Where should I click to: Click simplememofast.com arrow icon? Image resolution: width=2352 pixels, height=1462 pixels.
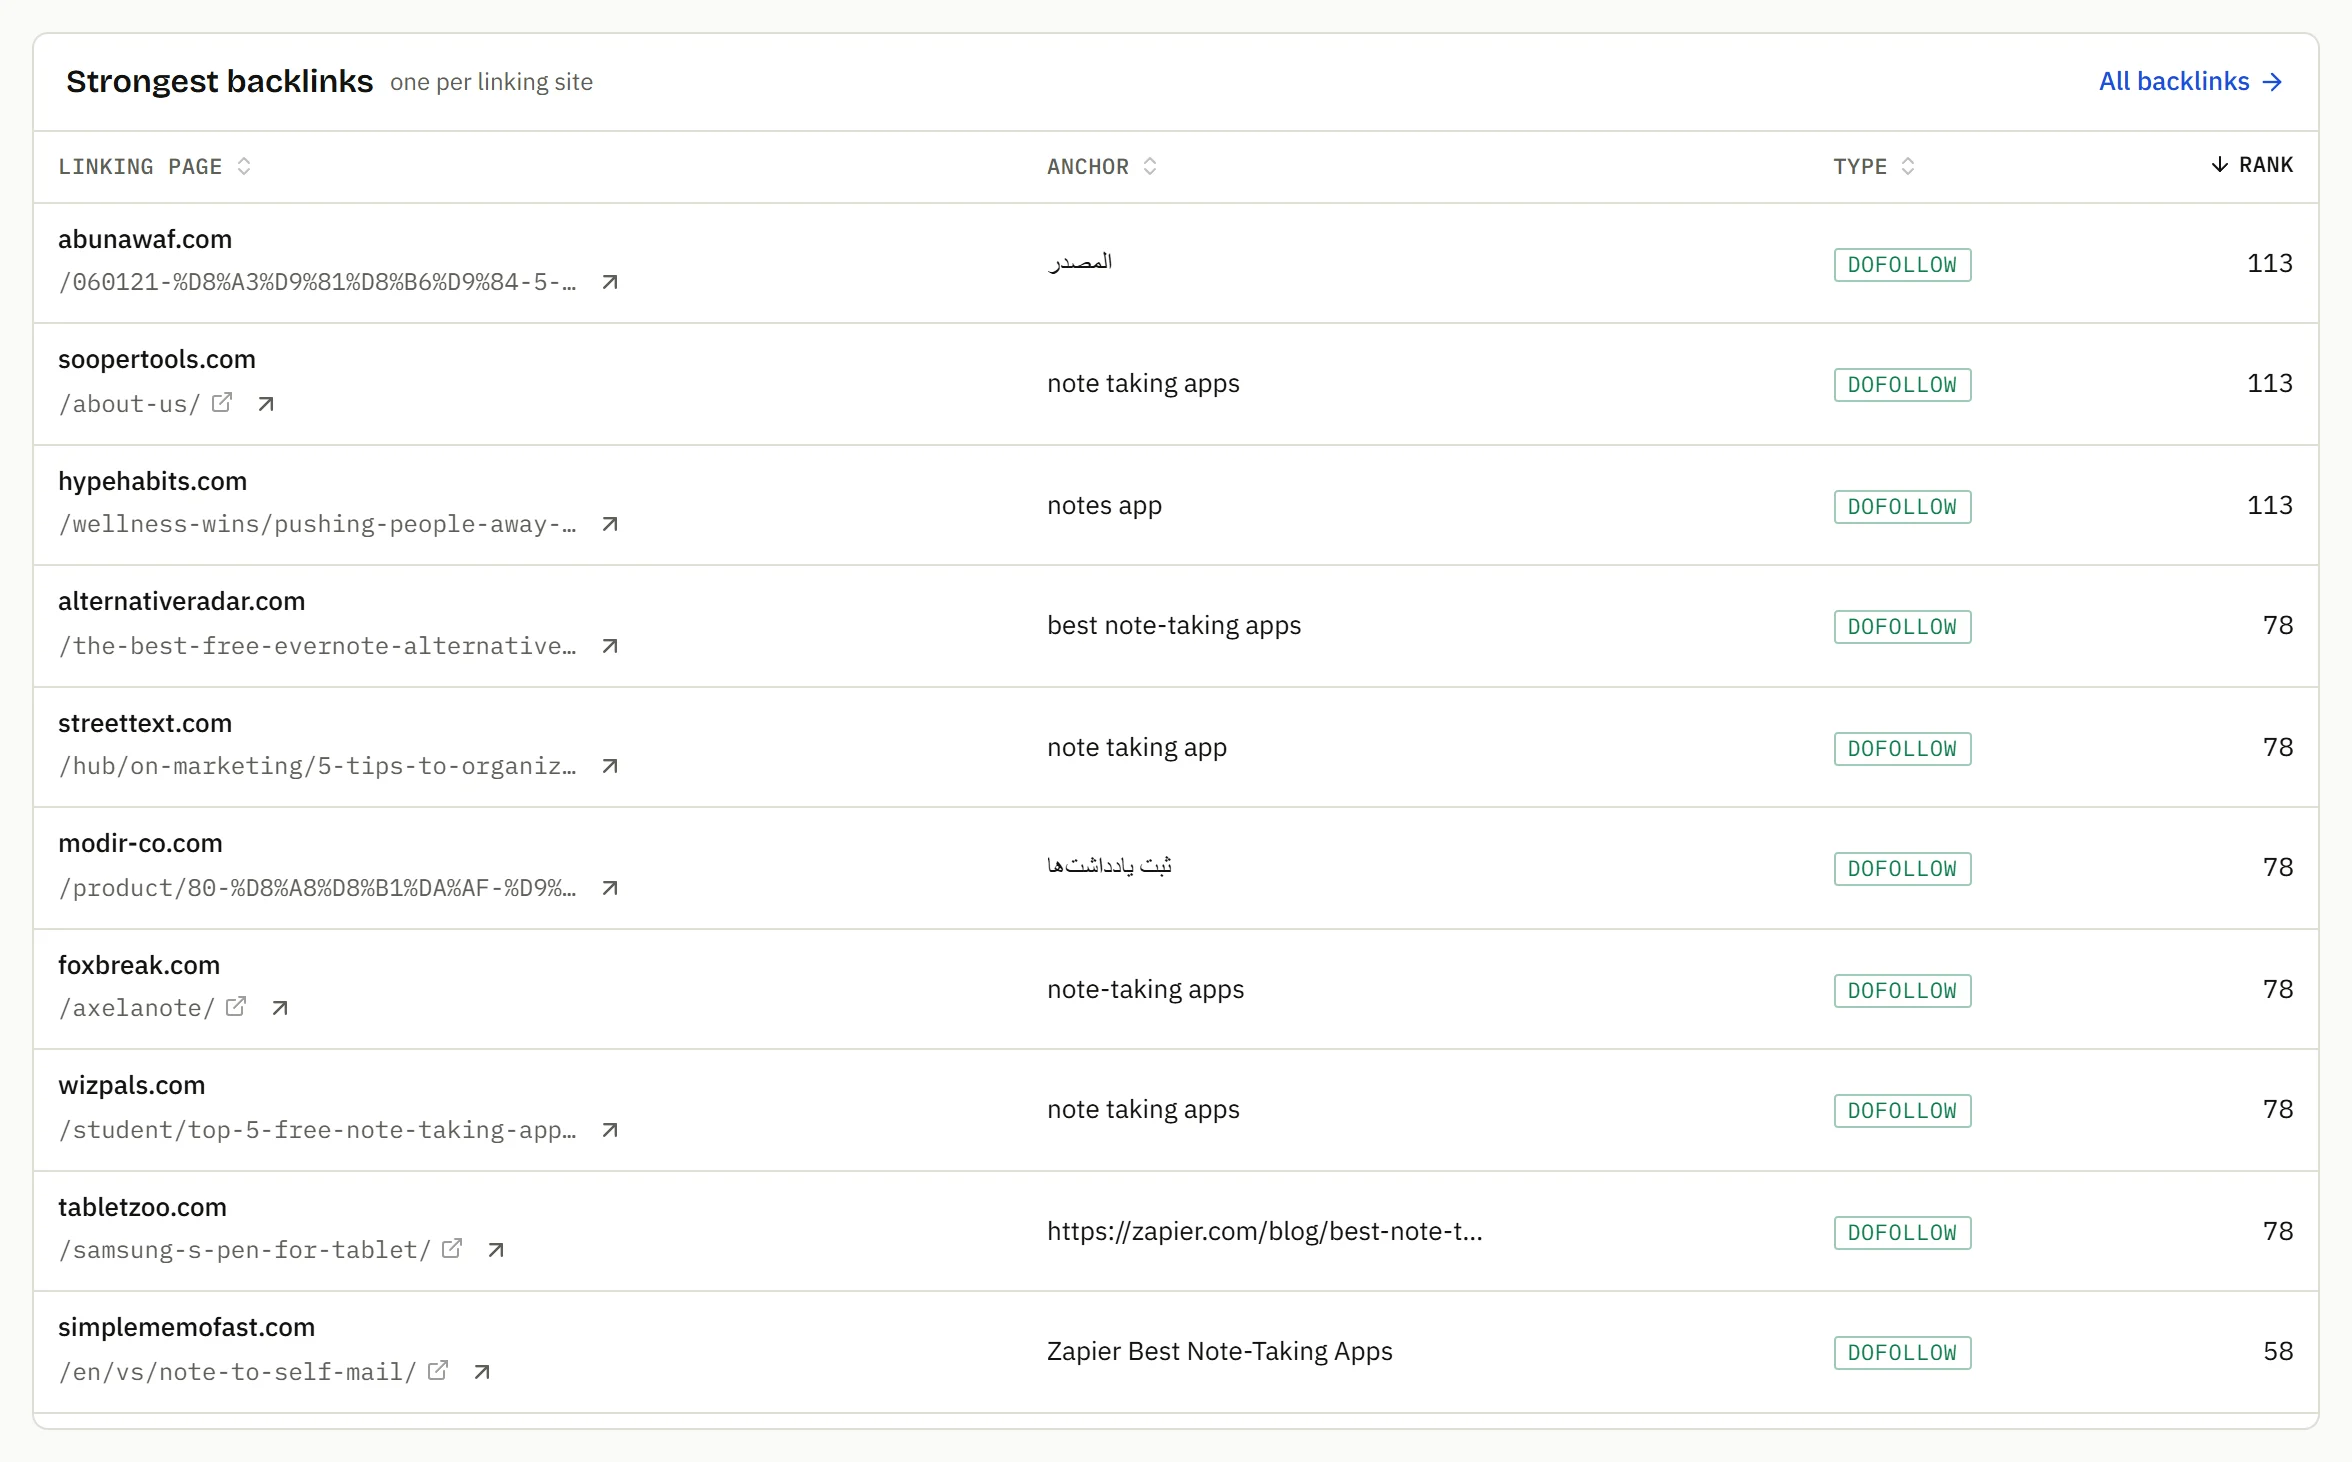(482, 1372)
